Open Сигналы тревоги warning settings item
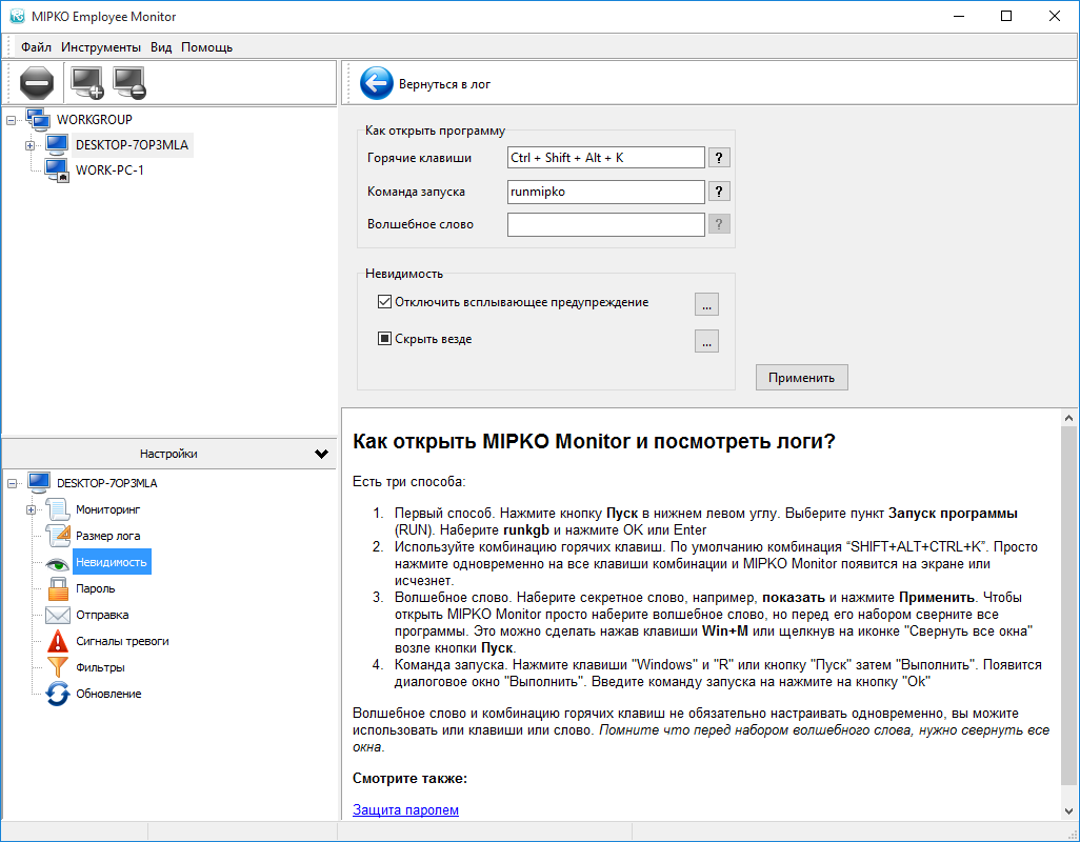 pos(122,641)
